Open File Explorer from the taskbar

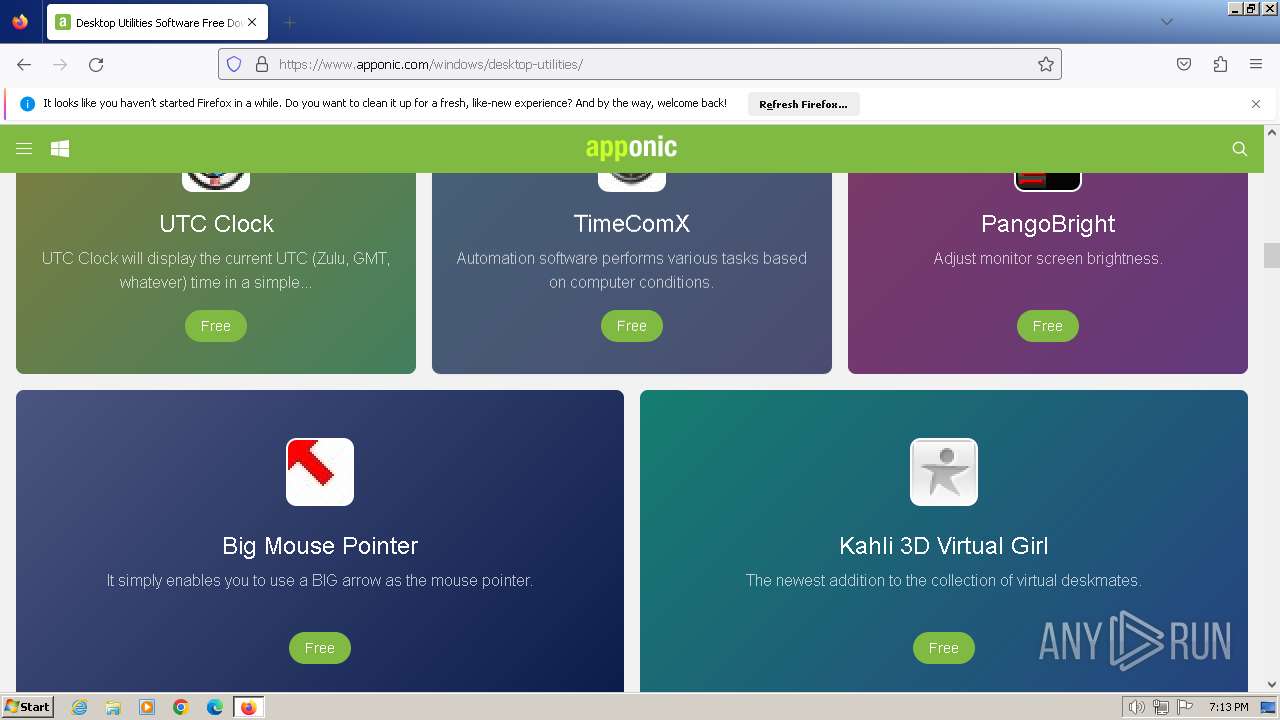click(113, 707)
